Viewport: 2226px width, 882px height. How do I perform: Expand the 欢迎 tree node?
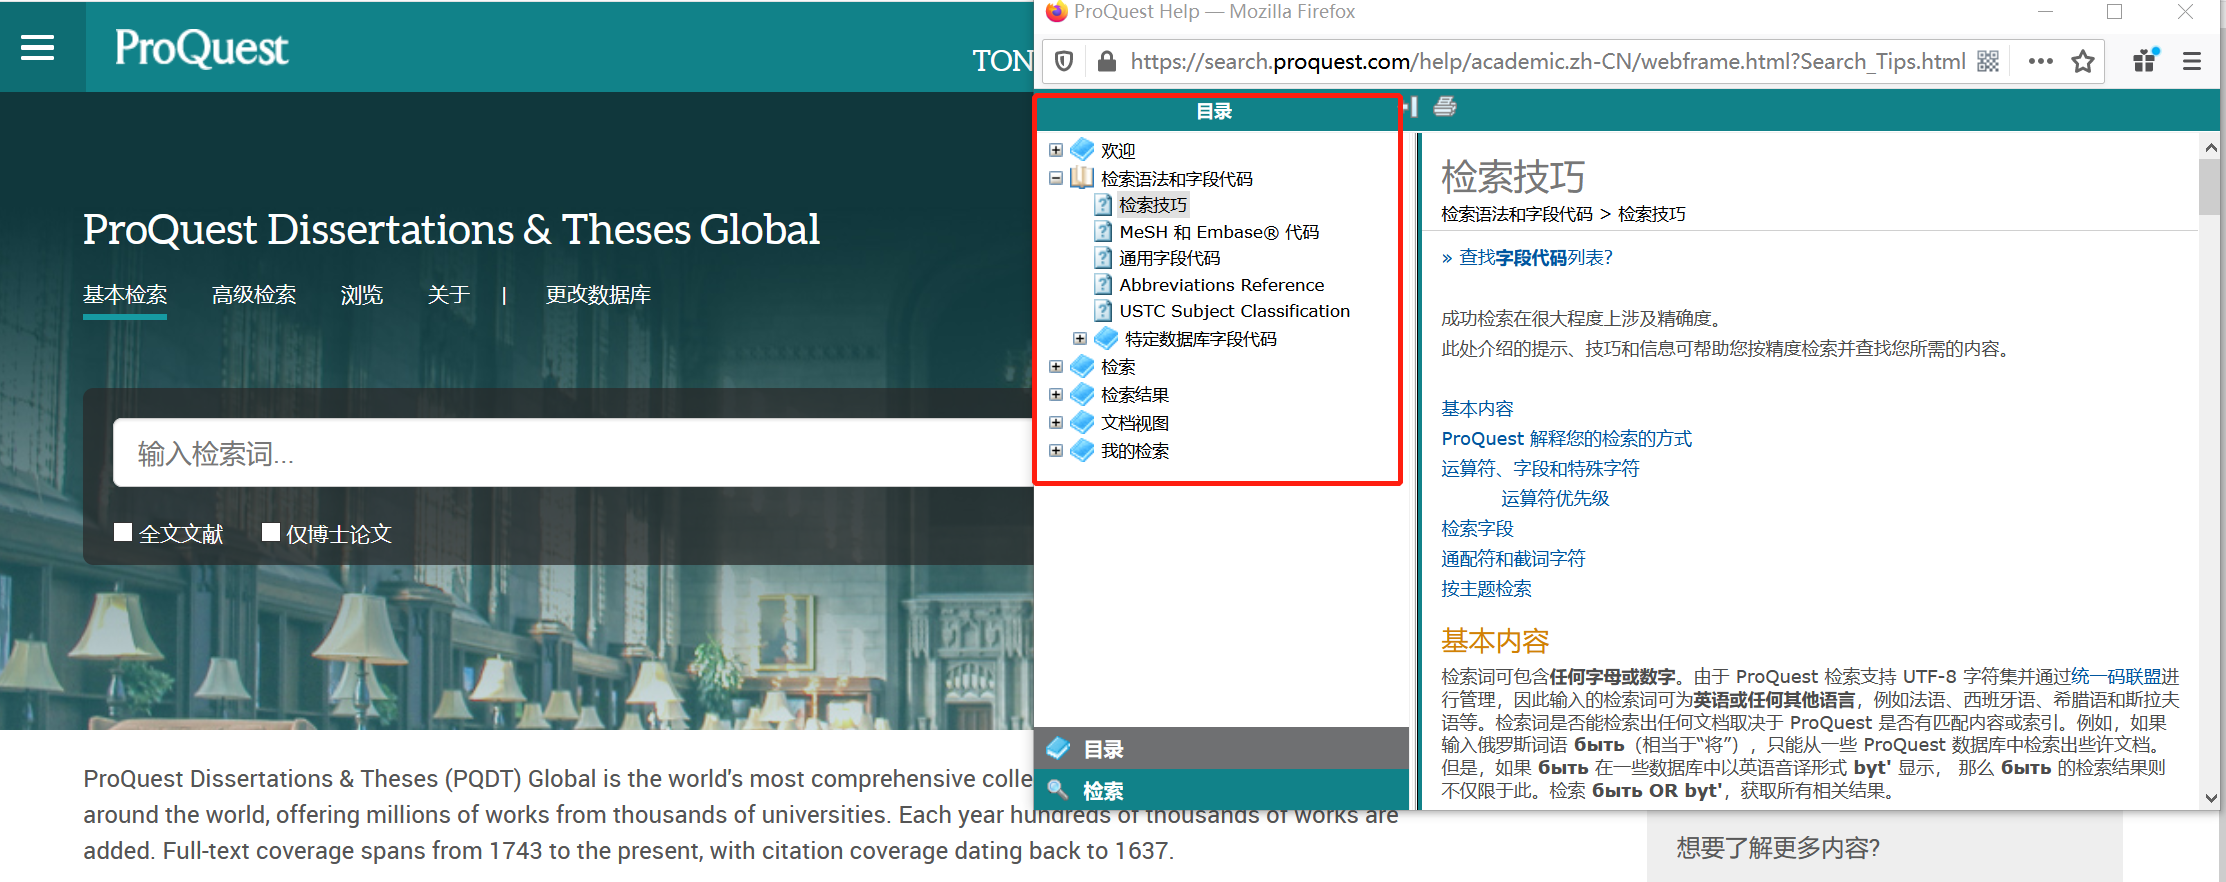[x=1056, y=150]
